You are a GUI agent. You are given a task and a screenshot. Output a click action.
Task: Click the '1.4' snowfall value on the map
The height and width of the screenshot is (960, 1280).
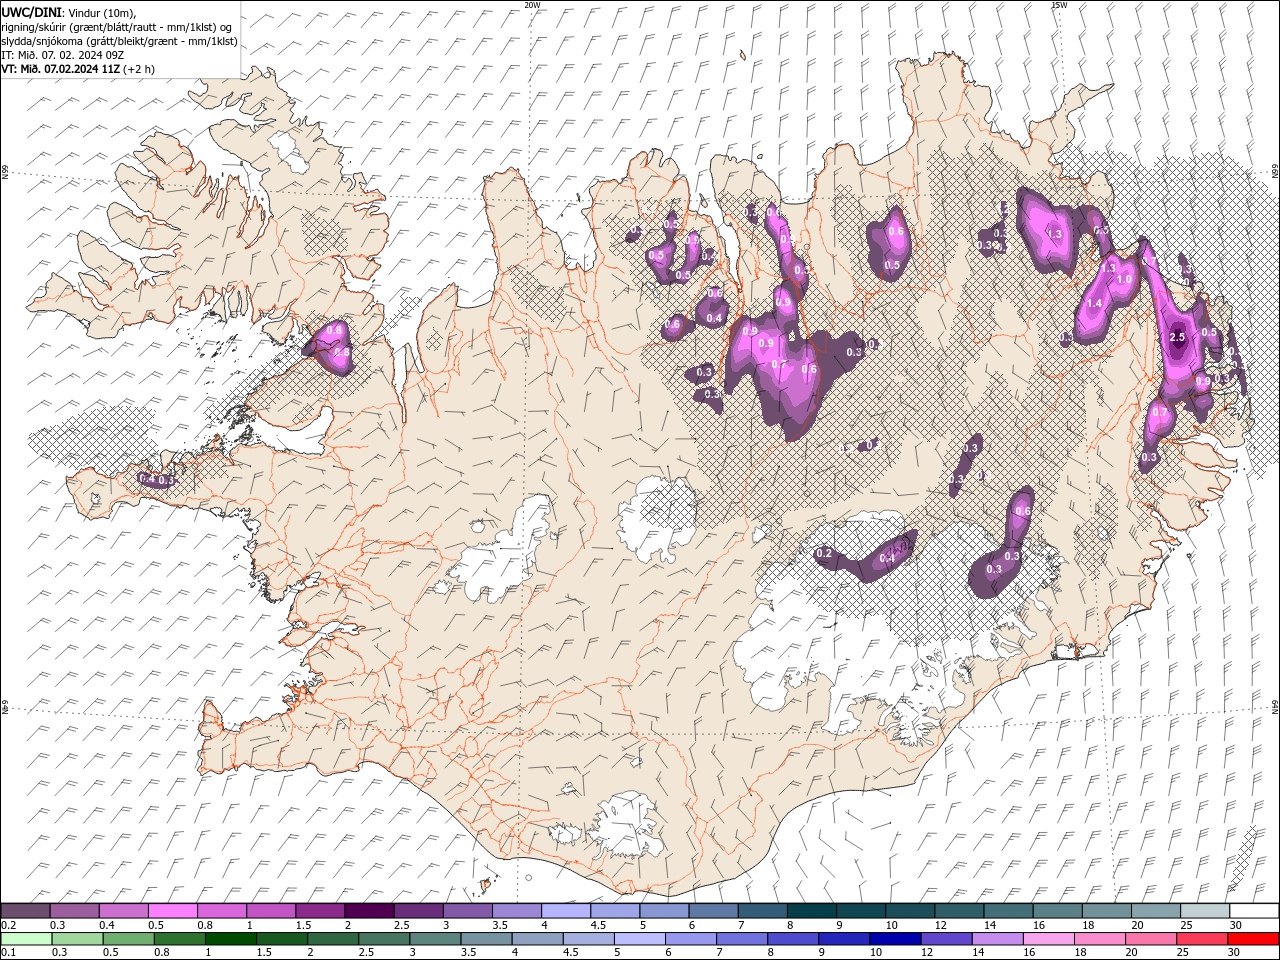click(1094, 303)
